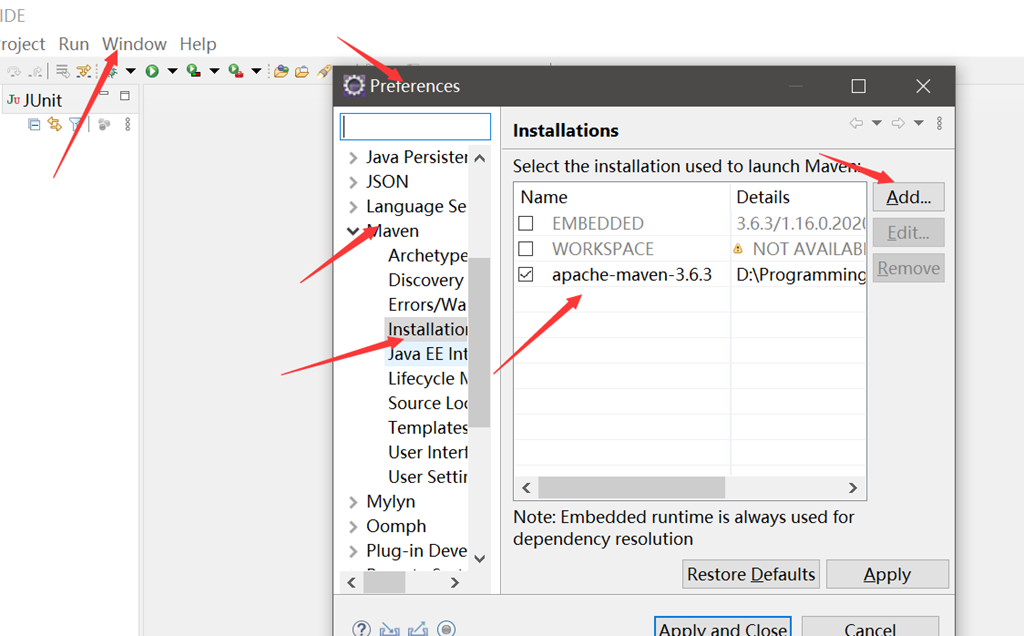Open the JUnit view three-dot menu

(x=128, y=124)
